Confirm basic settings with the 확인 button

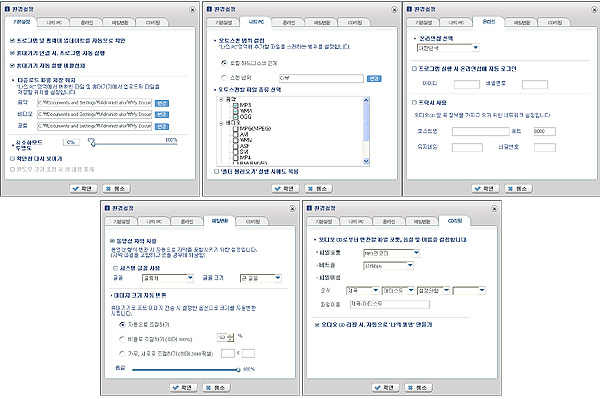tap(83, 189)
